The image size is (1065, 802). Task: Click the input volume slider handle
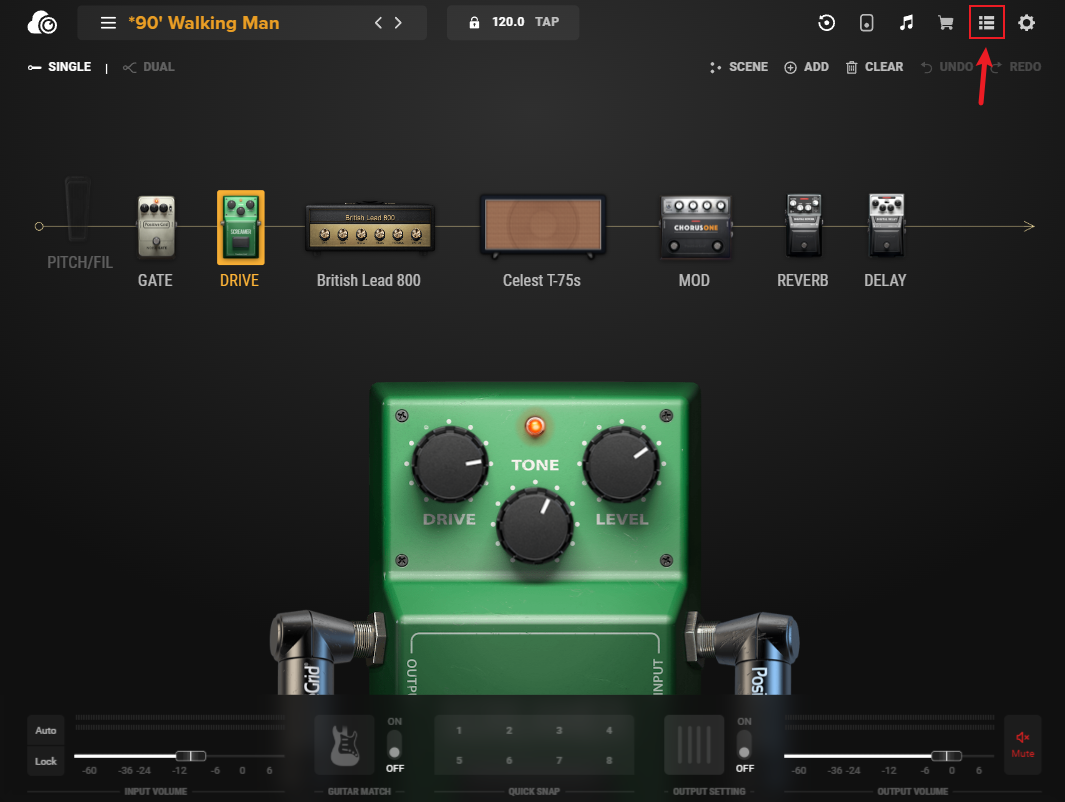pos(190,756)
